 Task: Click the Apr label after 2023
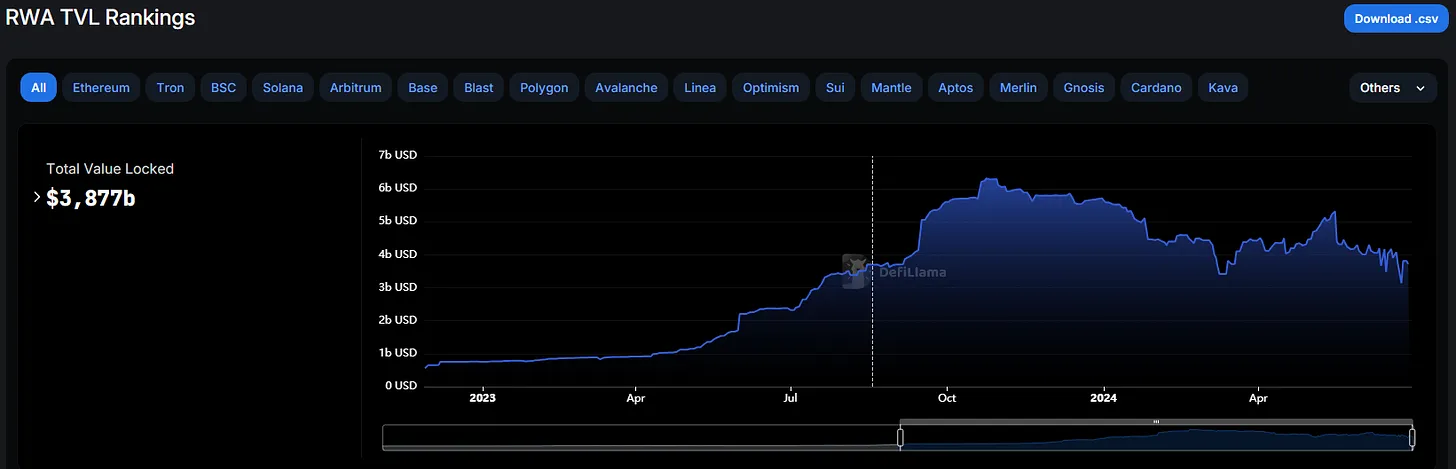pyautogui.click(x=636, y=398)
